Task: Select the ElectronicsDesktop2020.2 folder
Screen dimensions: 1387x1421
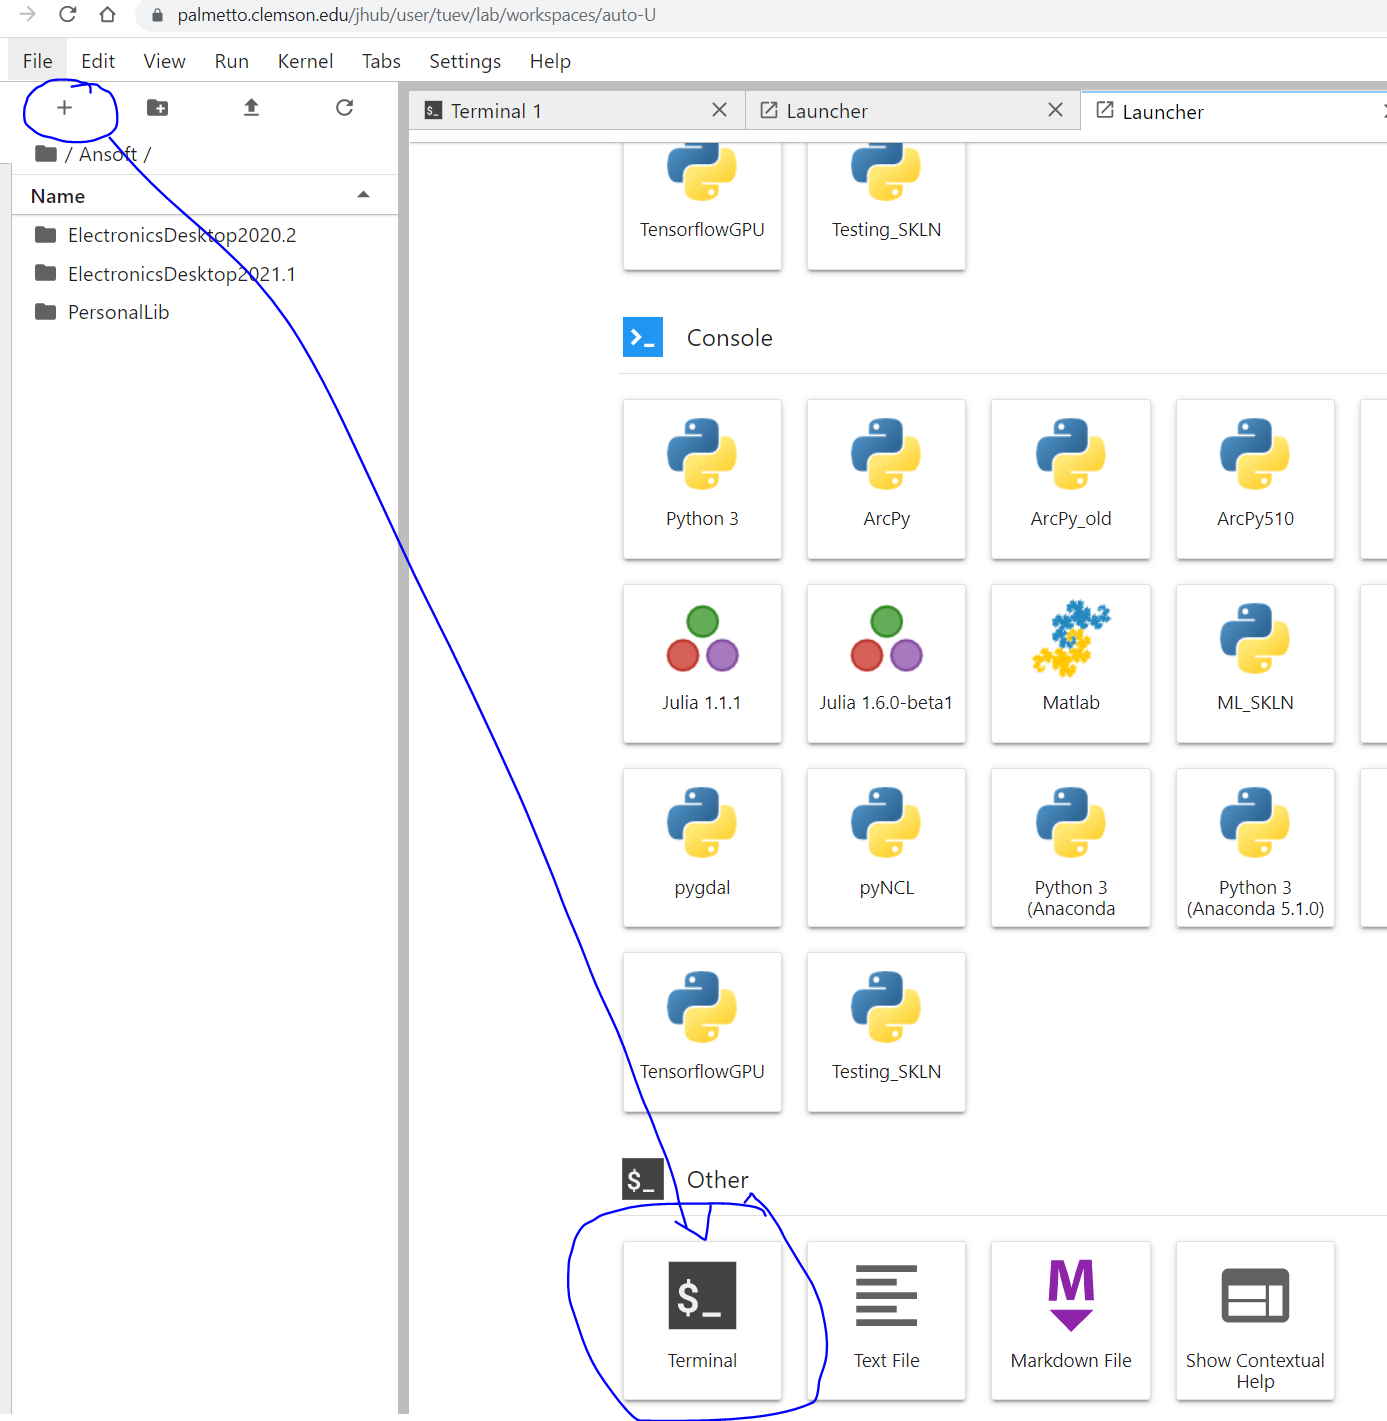Action: (x=205, y=235)
